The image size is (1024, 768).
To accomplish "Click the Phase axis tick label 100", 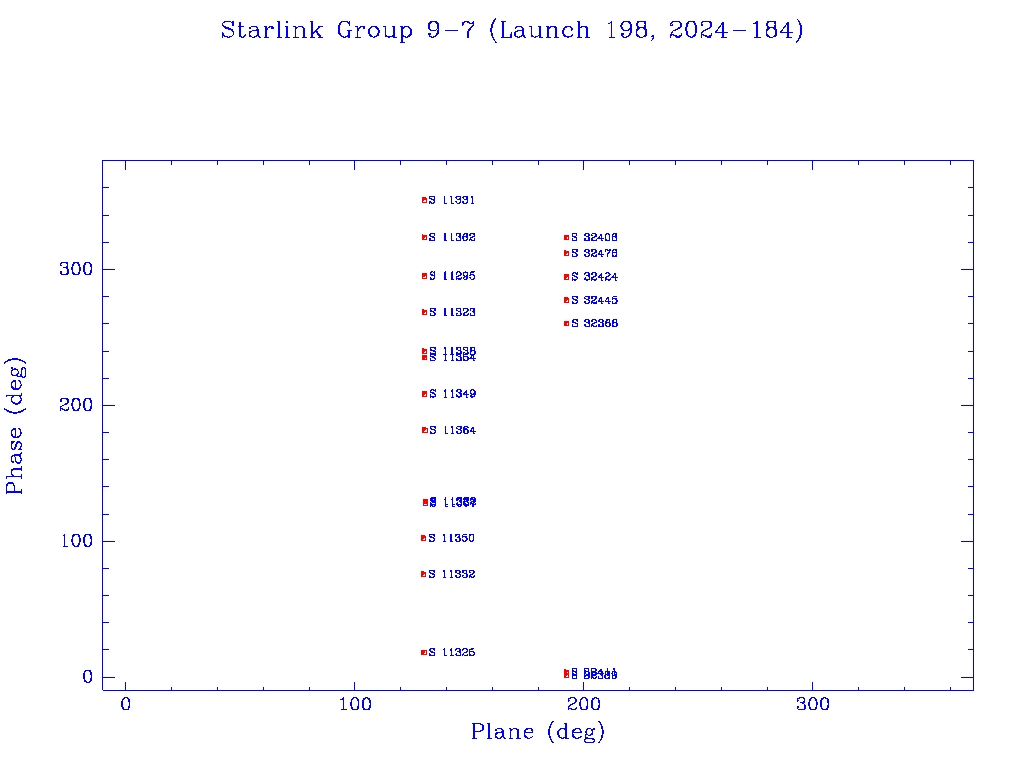I will (76, 541).
